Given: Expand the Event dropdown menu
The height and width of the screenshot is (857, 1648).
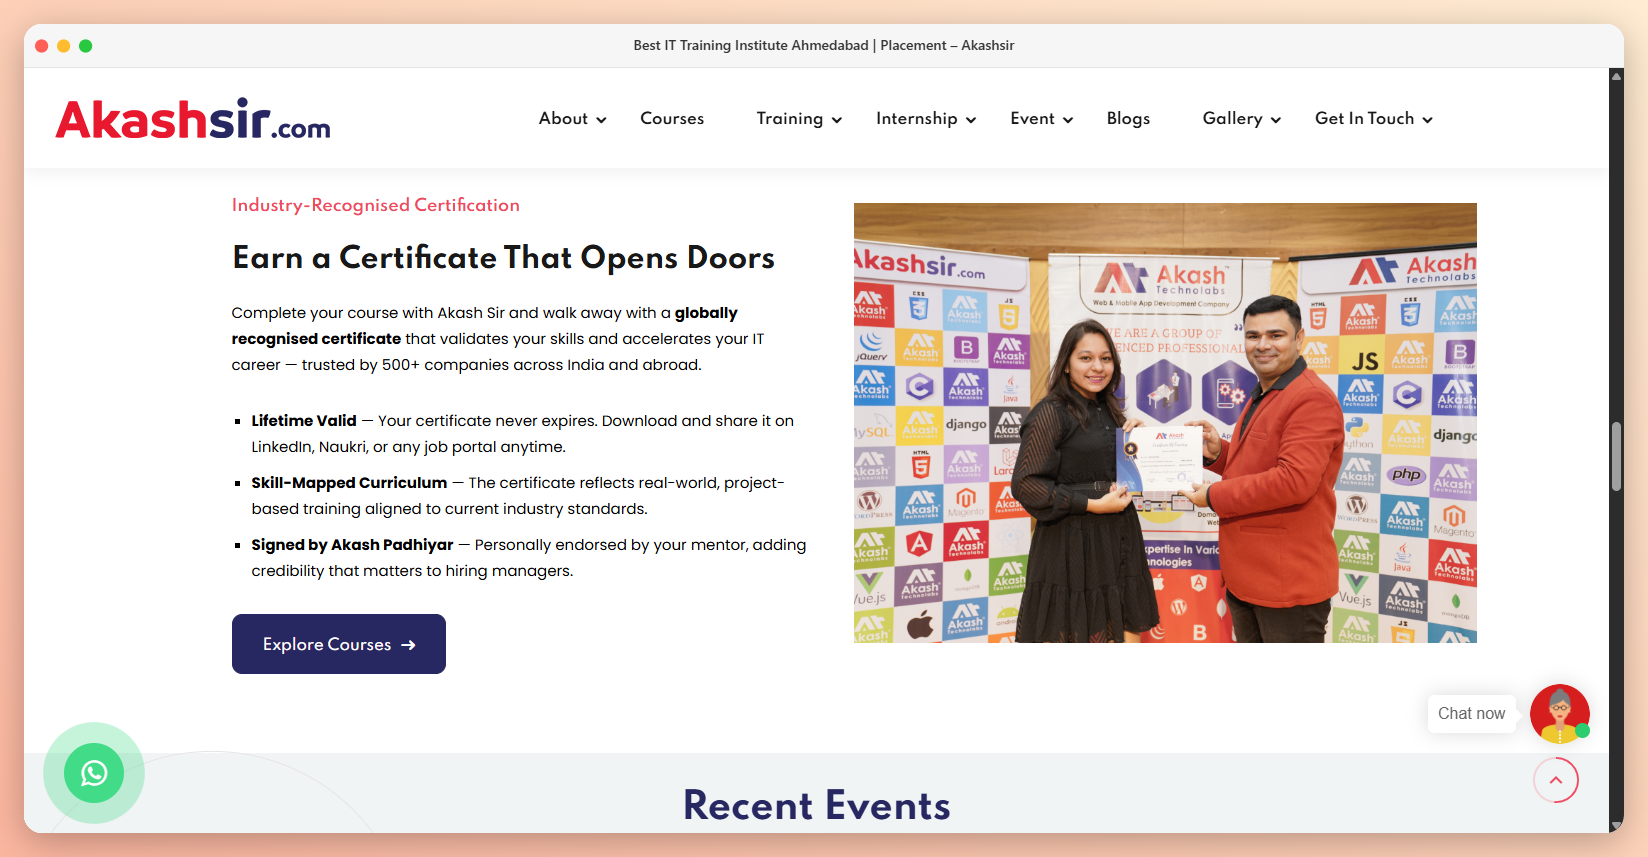Looking at the screenshot, I should [1042, 119].
